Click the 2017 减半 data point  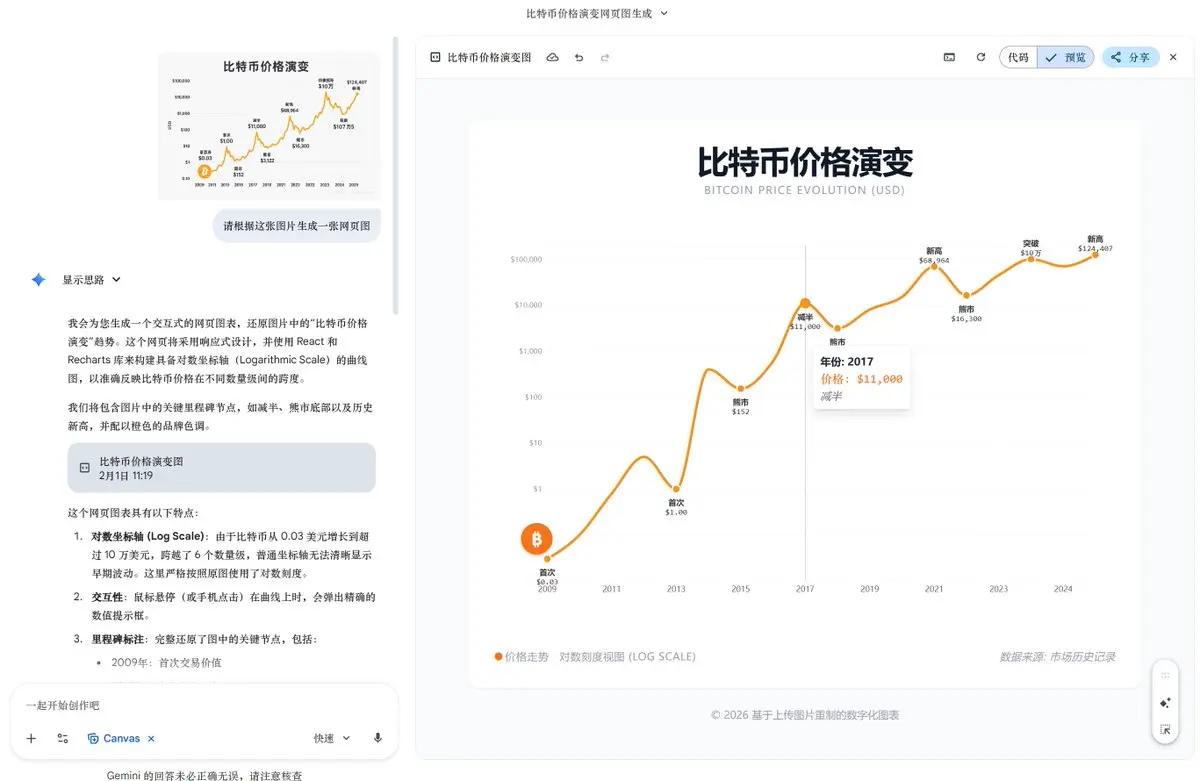coord(805,303)
